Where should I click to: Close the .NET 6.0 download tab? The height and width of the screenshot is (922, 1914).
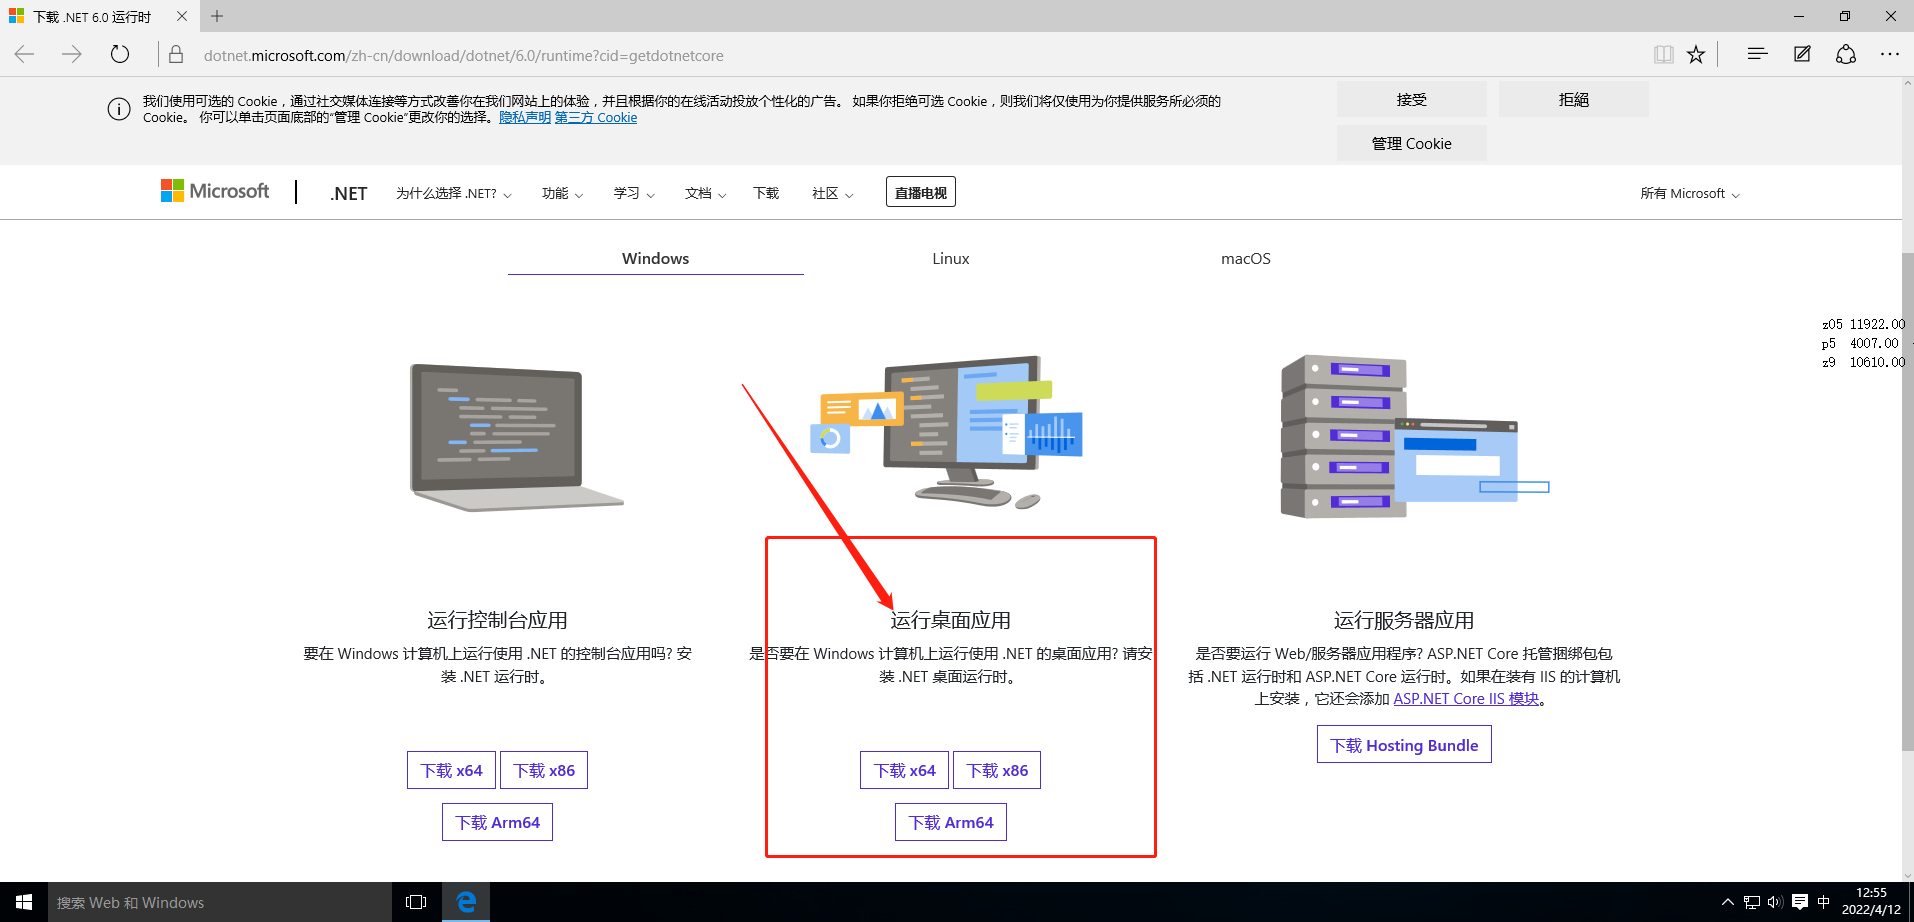tap(181, 16)
